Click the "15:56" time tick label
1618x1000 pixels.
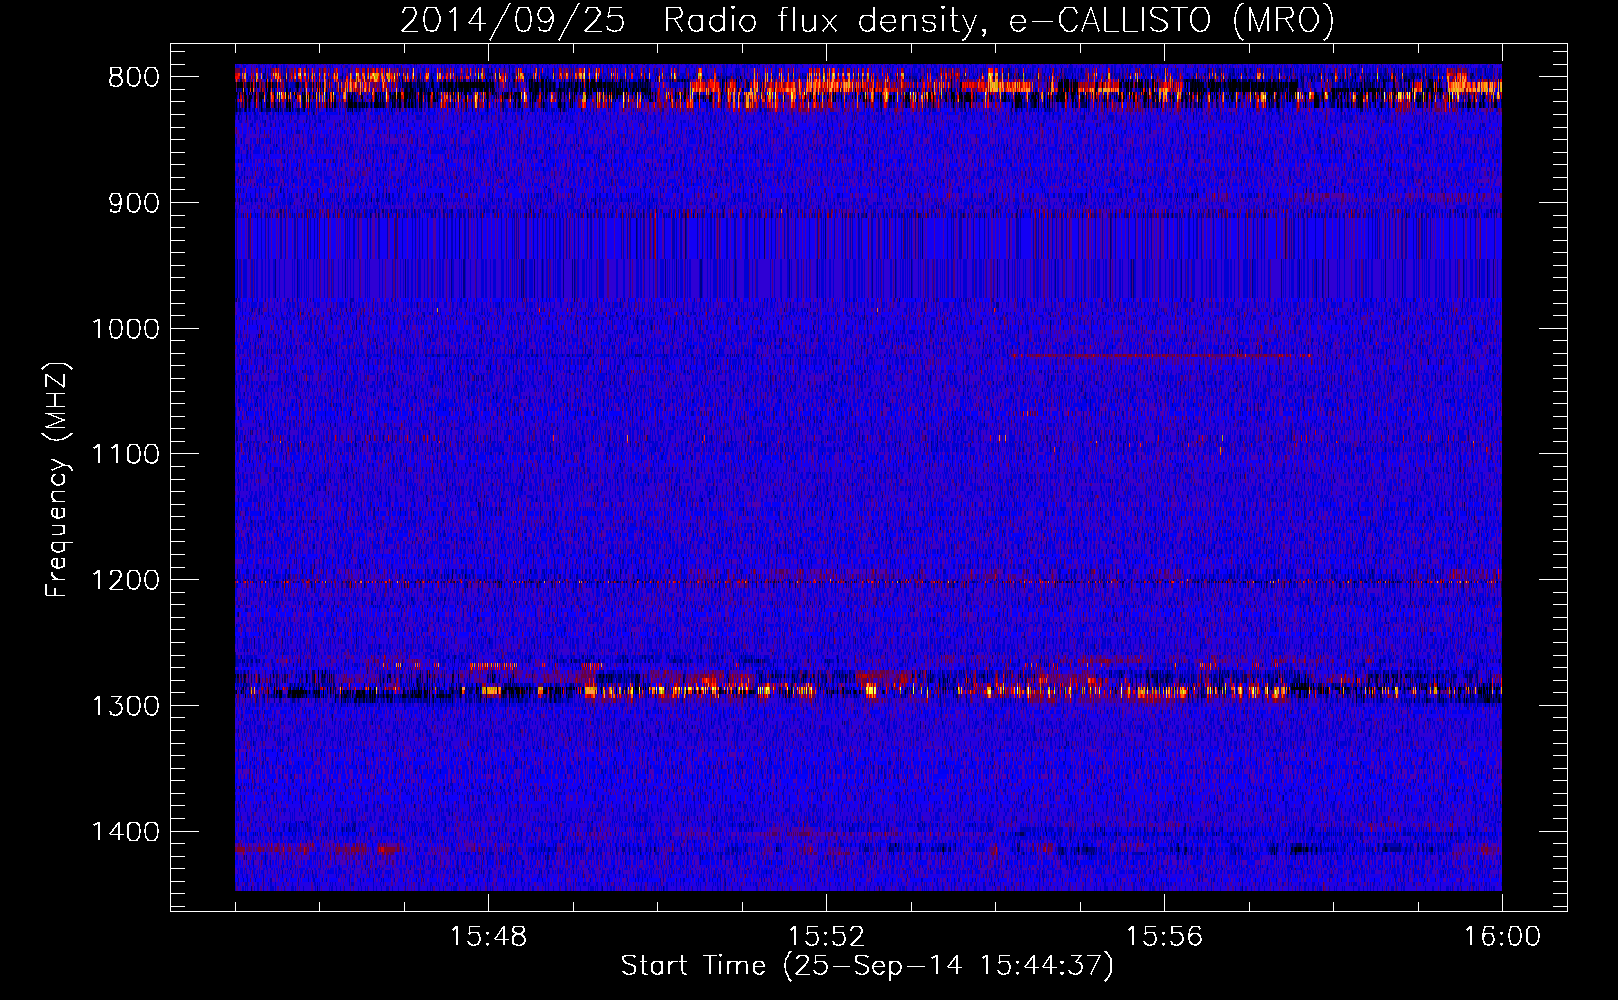pos(1164,937)
